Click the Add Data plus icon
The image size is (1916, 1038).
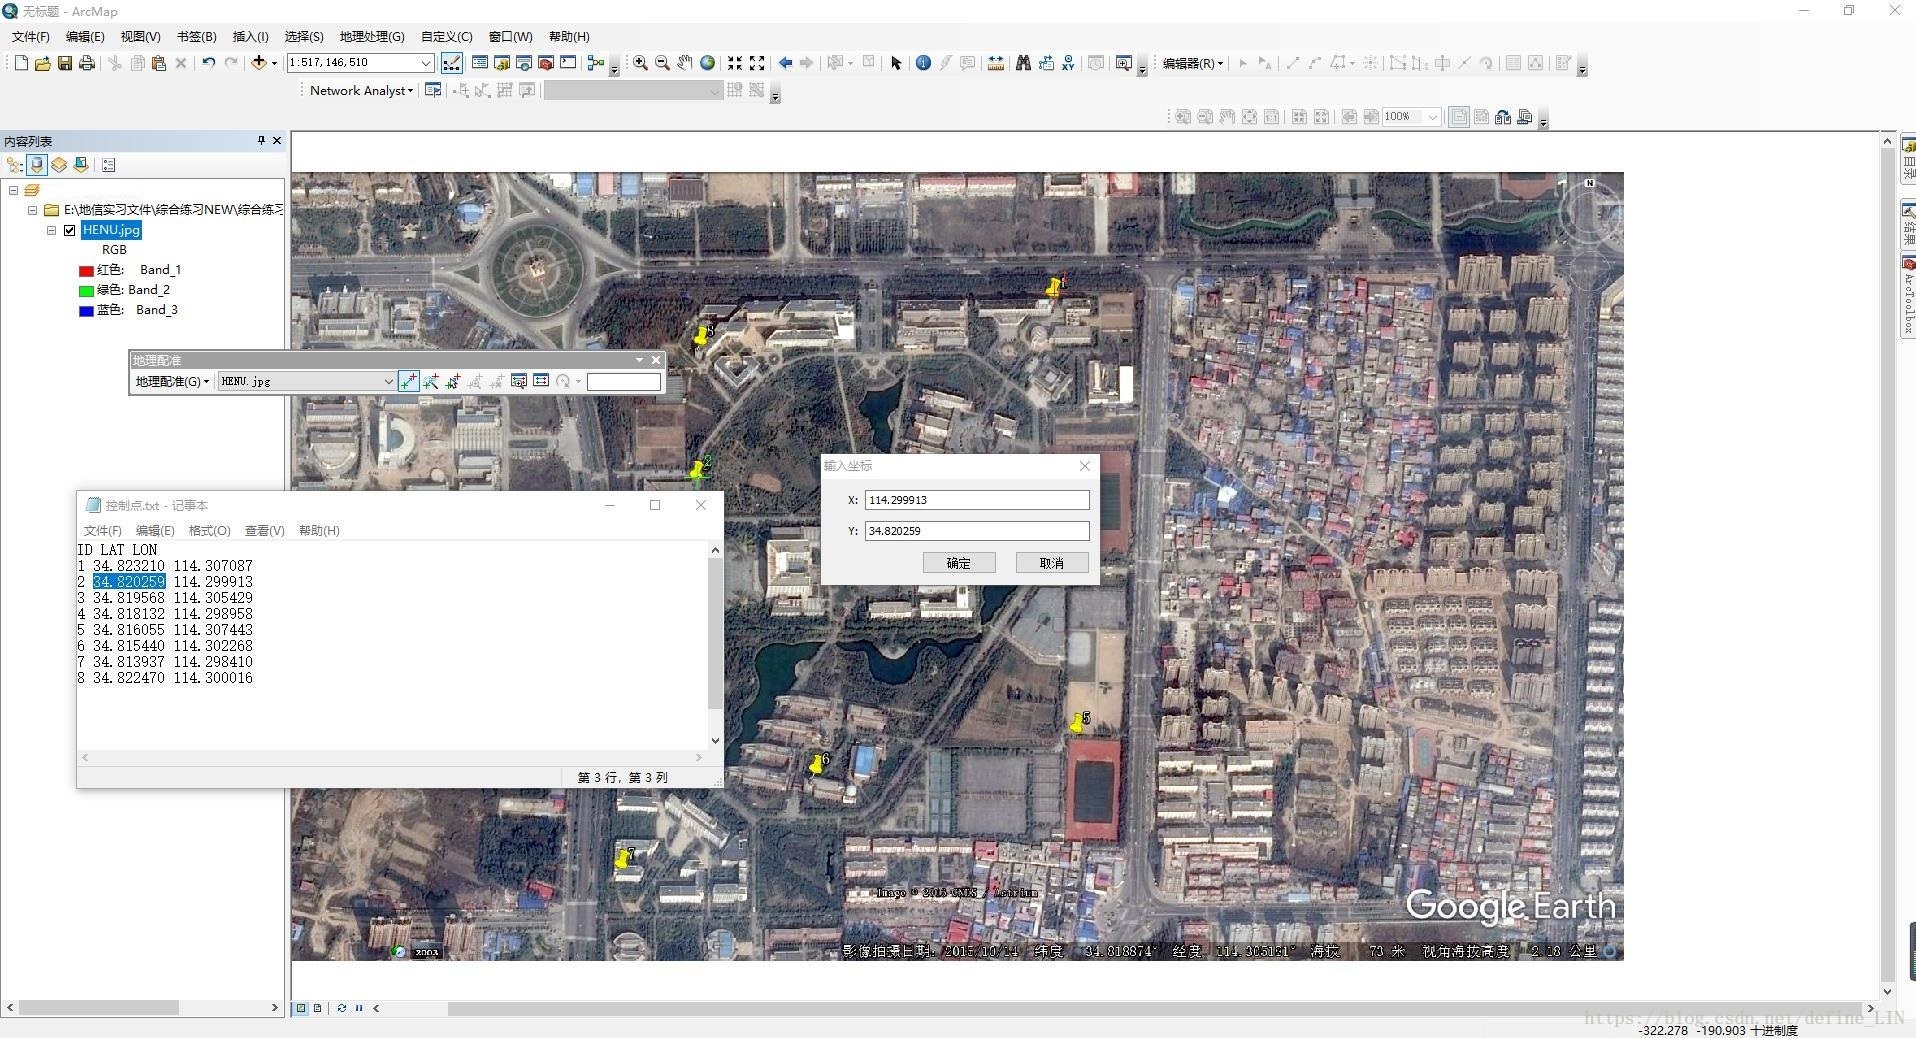click(259, 63)
